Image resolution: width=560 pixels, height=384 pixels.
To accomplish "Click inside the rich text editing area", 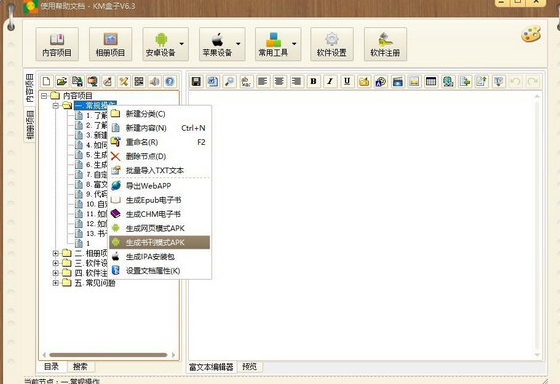I will point(361,225).
